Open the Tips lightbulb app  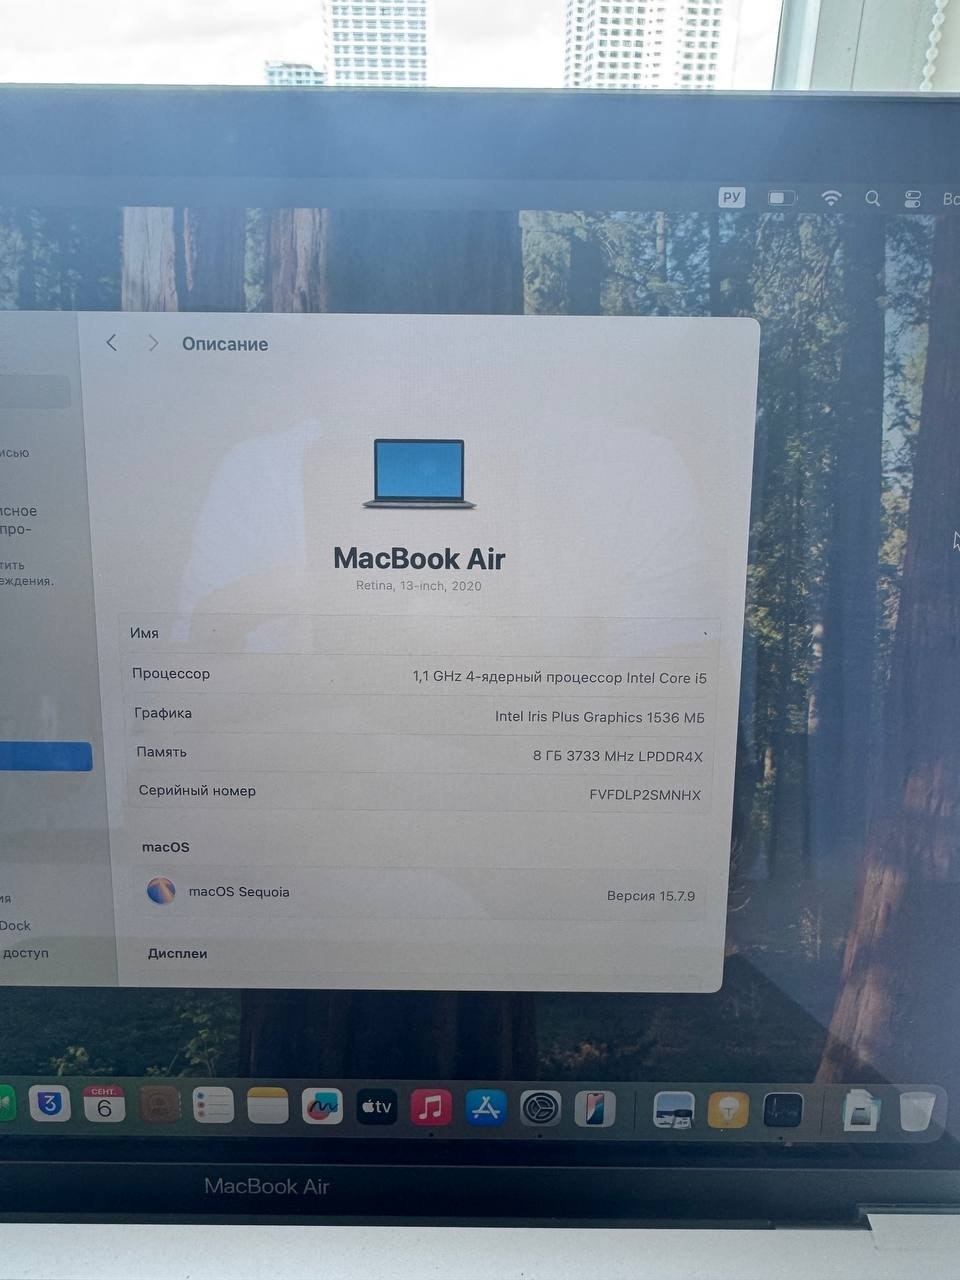[728, 1110]
